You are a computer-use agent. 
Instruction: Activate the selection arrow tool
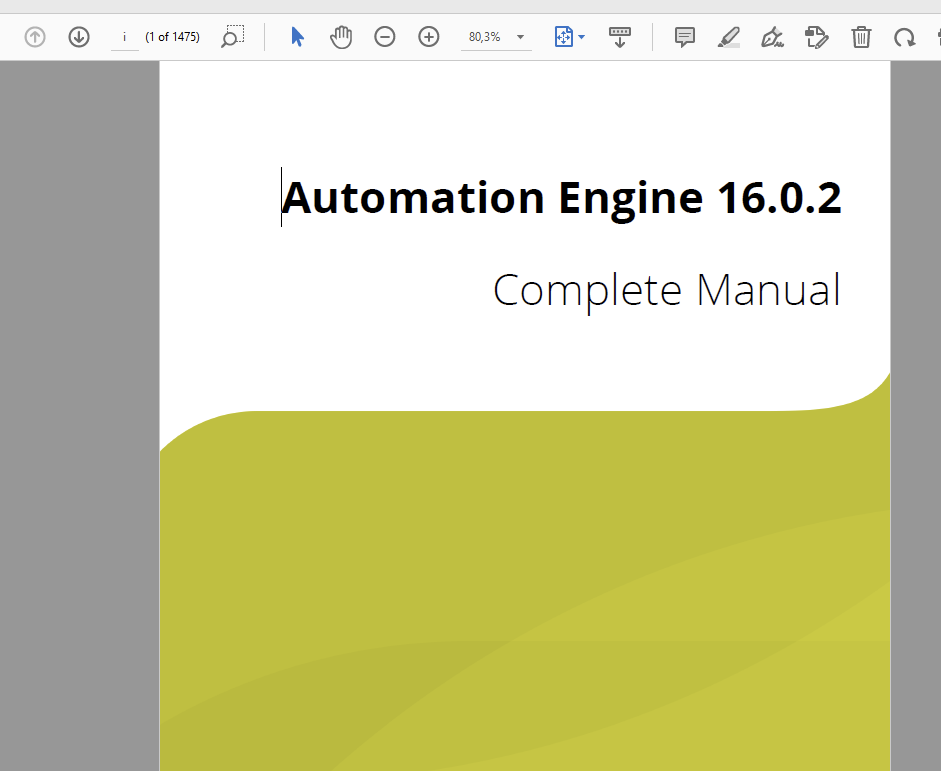click(297, 37)
